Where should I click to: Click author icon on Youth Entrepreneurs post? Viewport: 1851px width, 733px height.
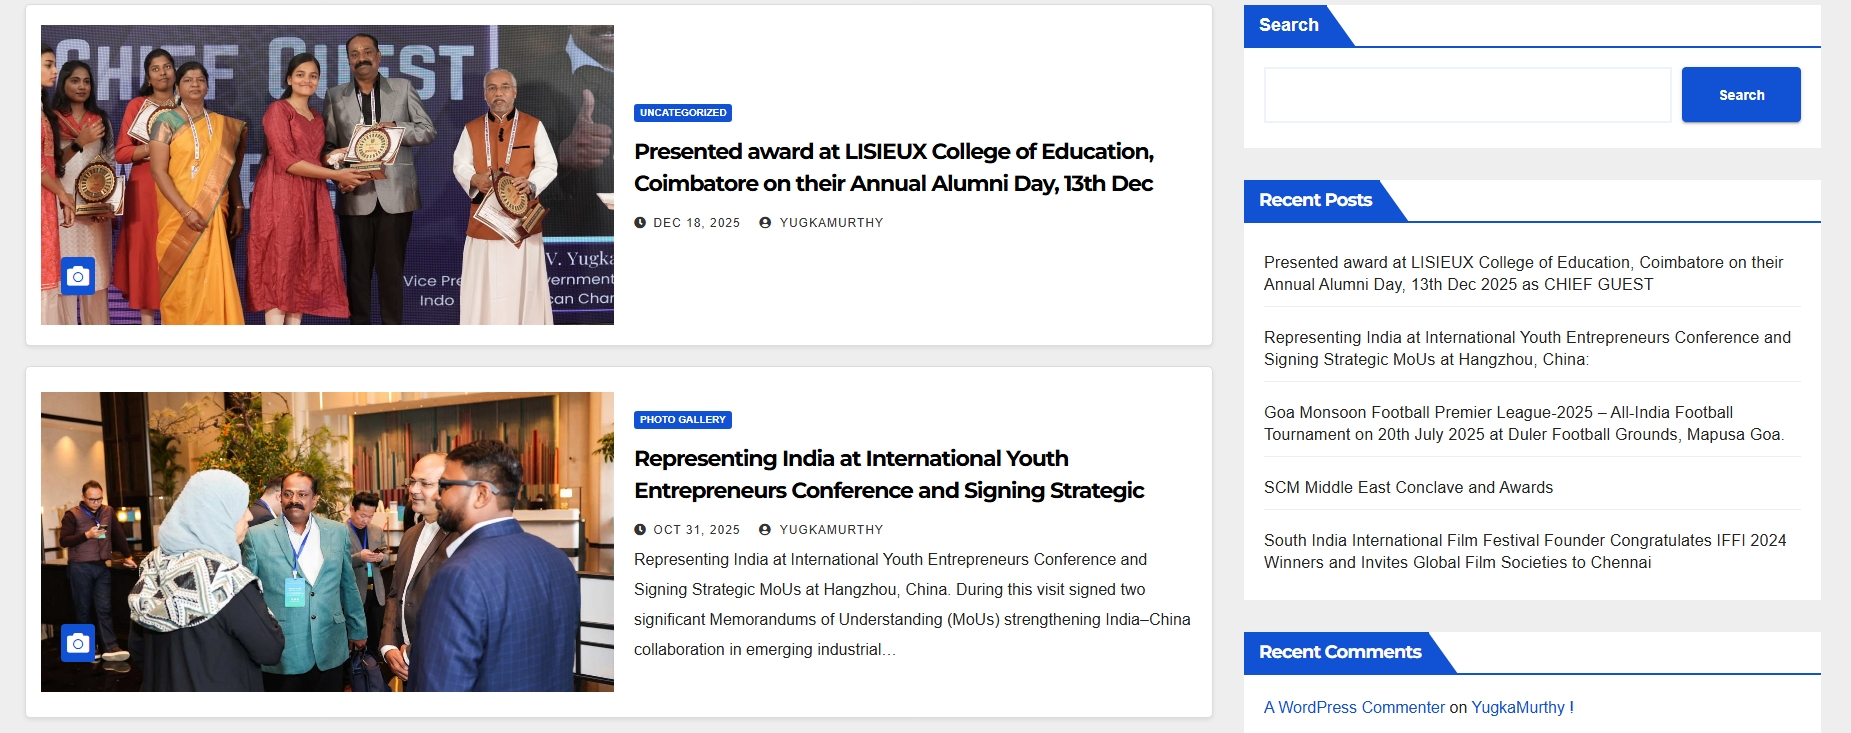765,530
